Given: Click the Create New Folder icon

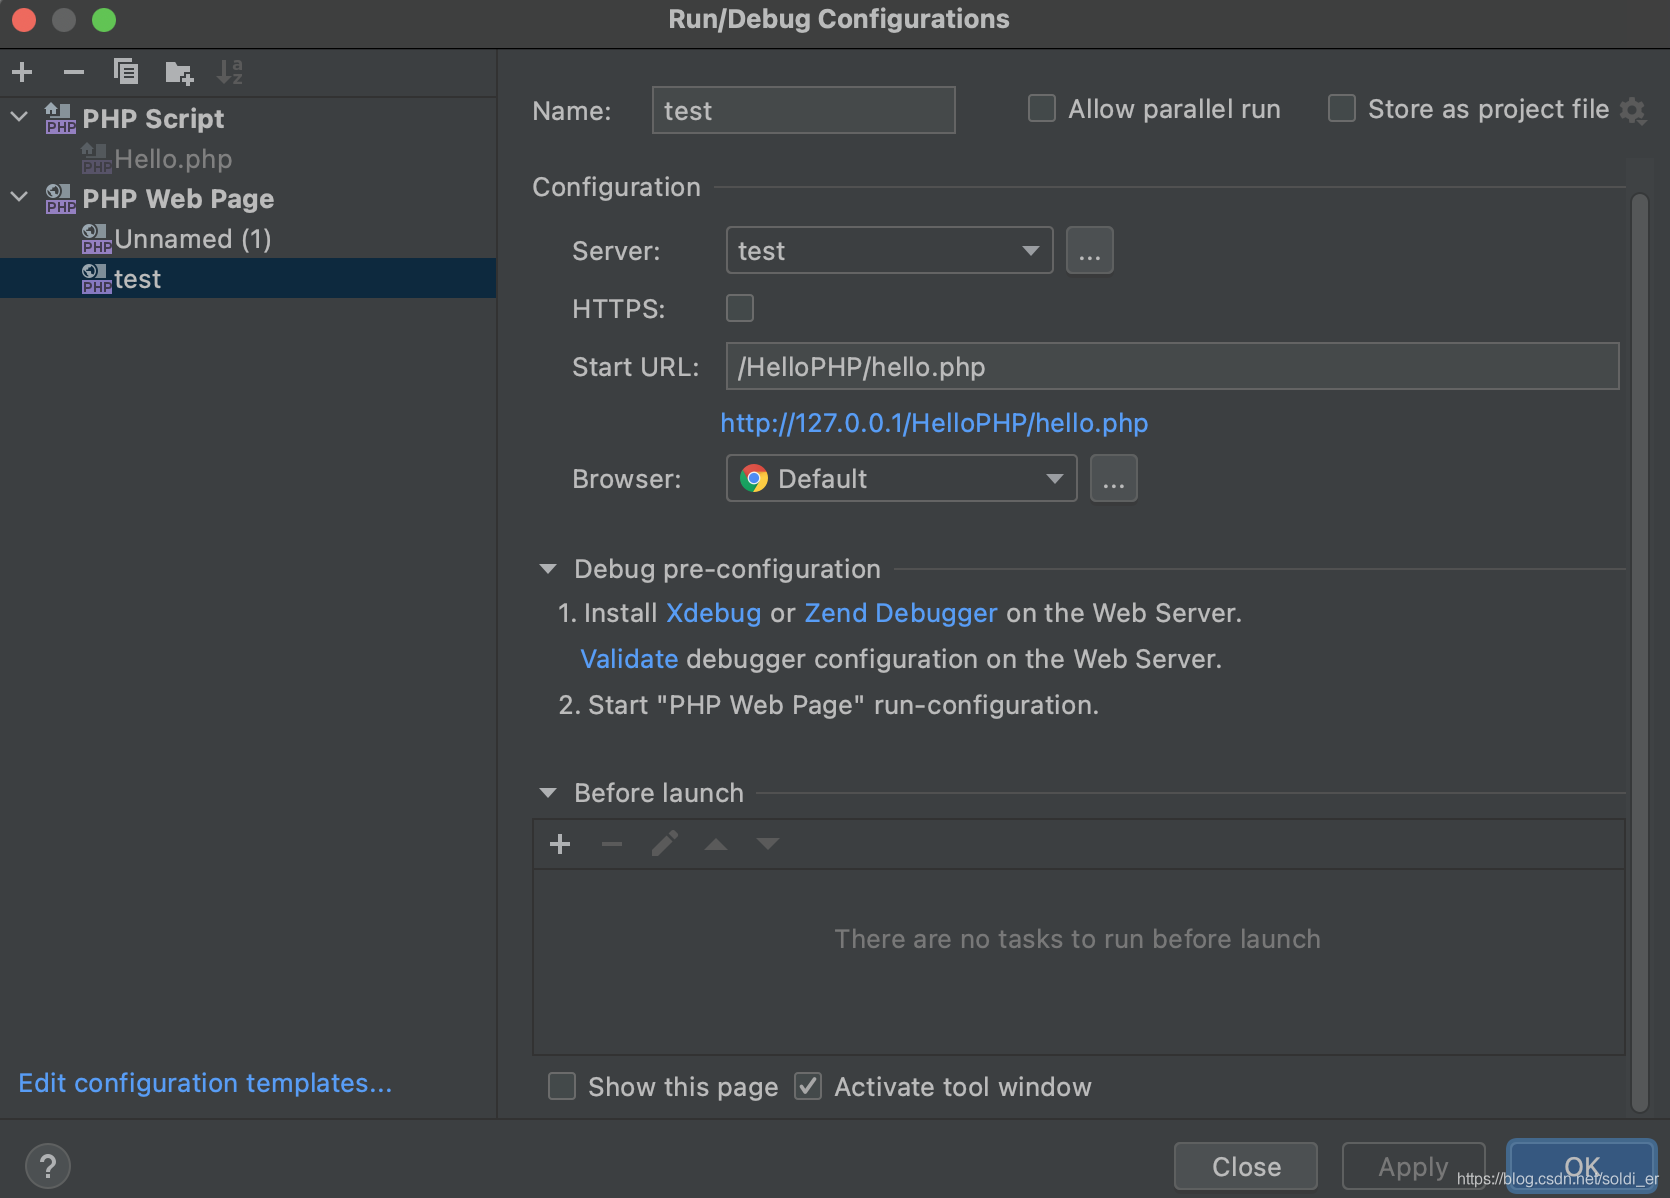Looking at the screenshot, I should coord(179,72).
